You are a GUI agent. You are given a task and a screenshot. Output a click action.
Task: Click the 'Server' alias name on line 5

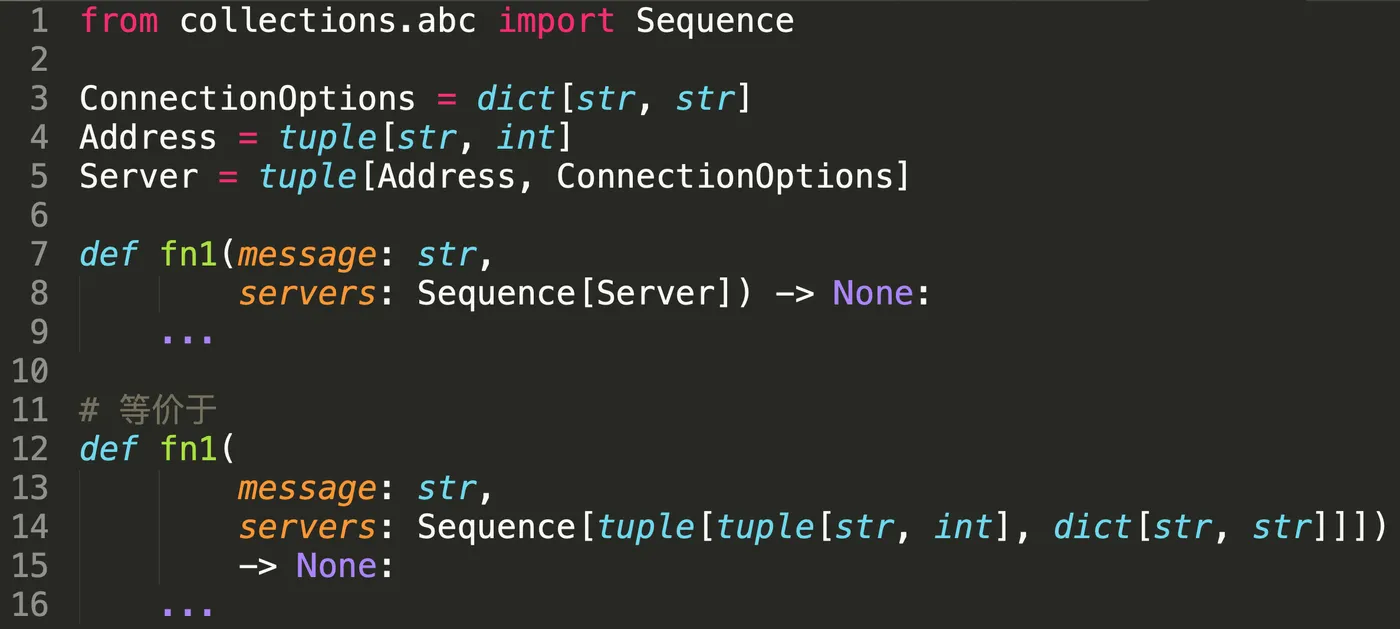(138, 177)
